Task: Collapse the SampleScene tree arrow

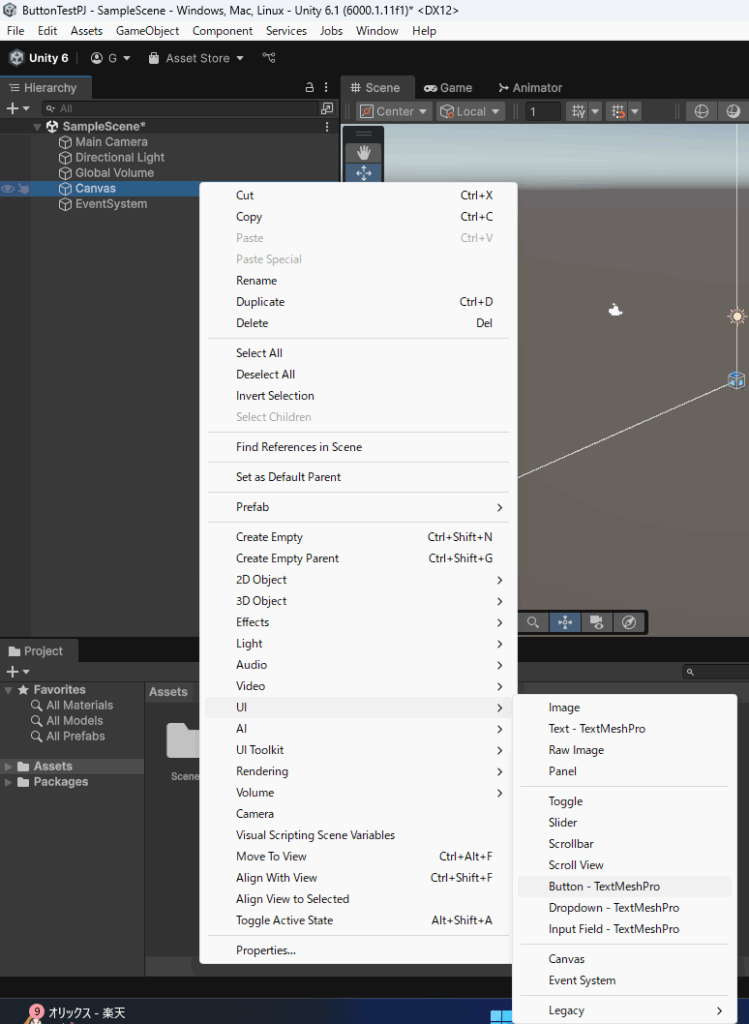Action: click(37, 127)
